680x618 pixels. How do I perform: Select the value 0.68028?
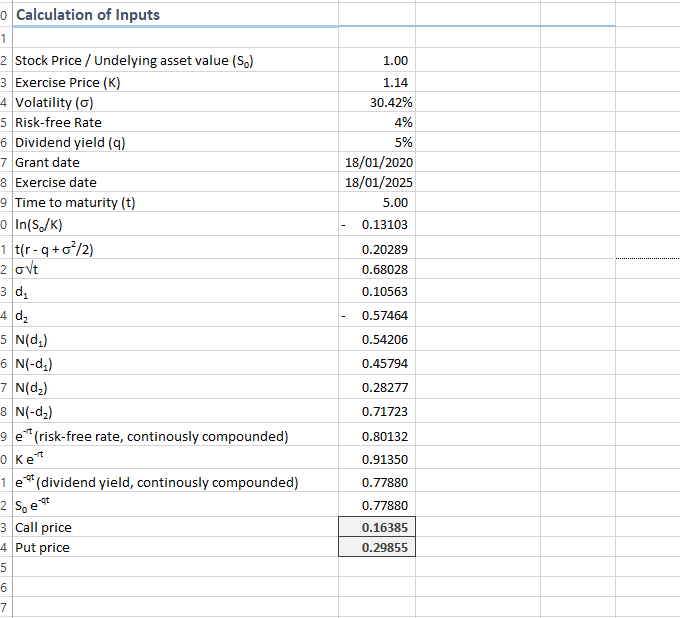coord(377,269)
